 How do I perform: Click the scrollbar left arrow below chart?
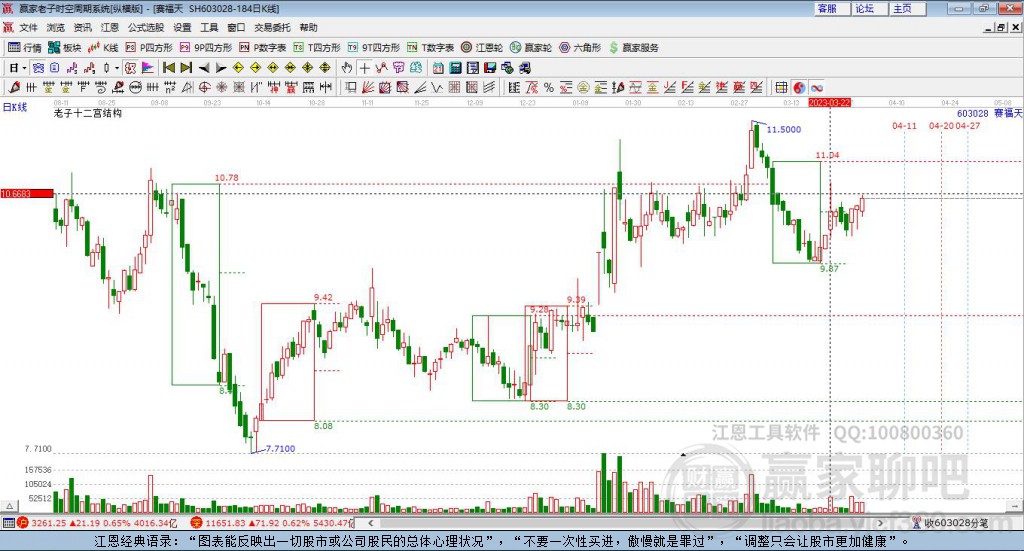(x=370, y=523)
